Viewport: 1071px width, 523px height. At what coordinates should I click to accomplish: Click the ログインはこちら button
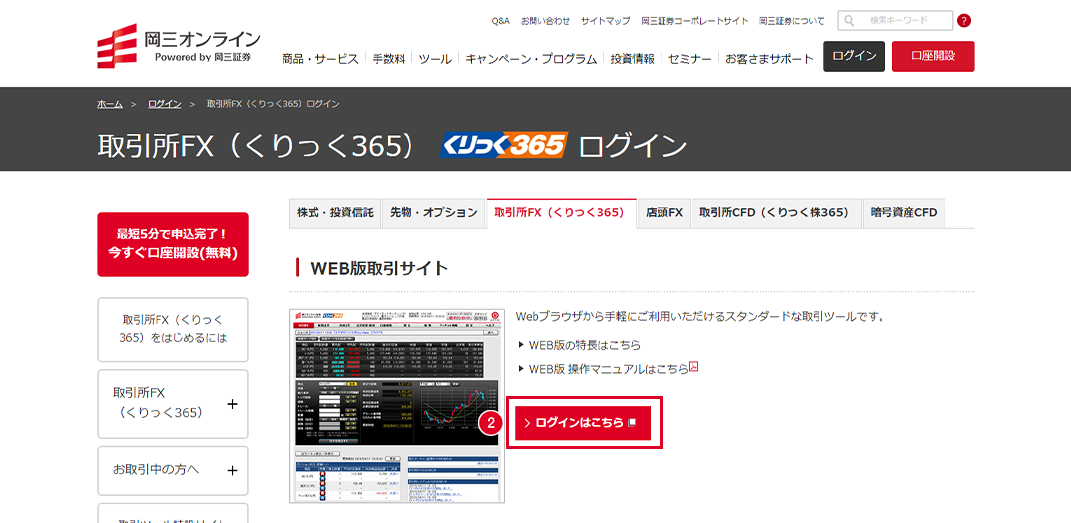click(583, 423)
